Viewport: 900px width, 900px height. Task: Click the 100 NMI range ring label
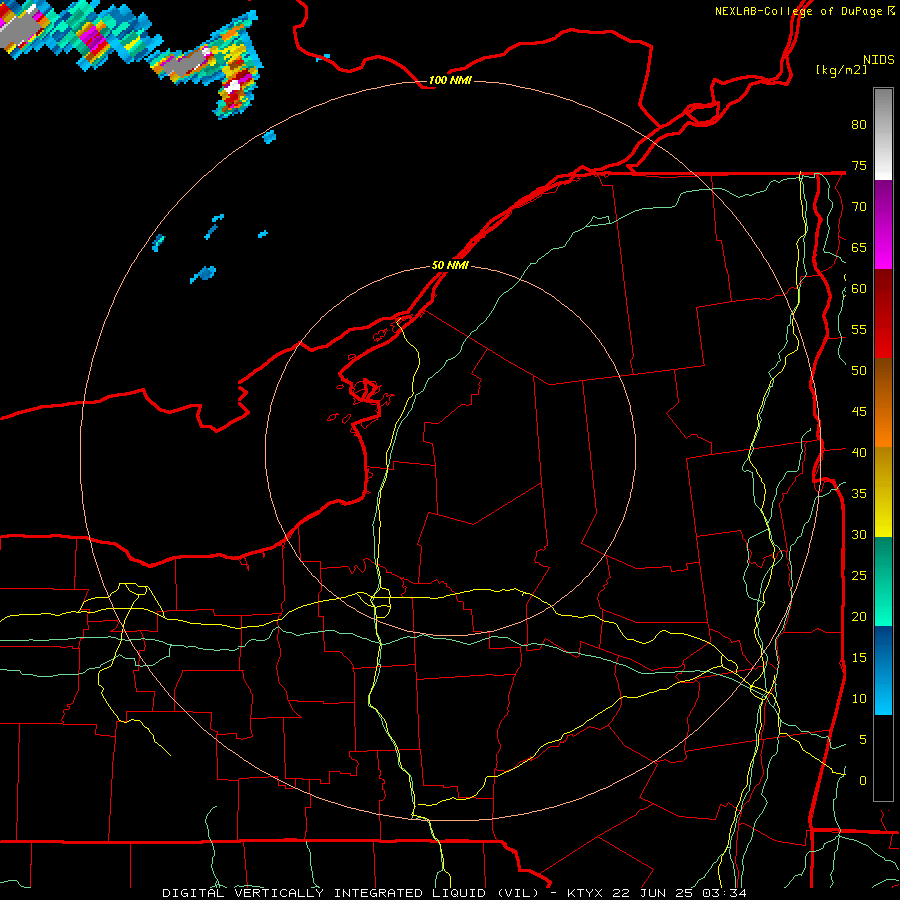450,80
